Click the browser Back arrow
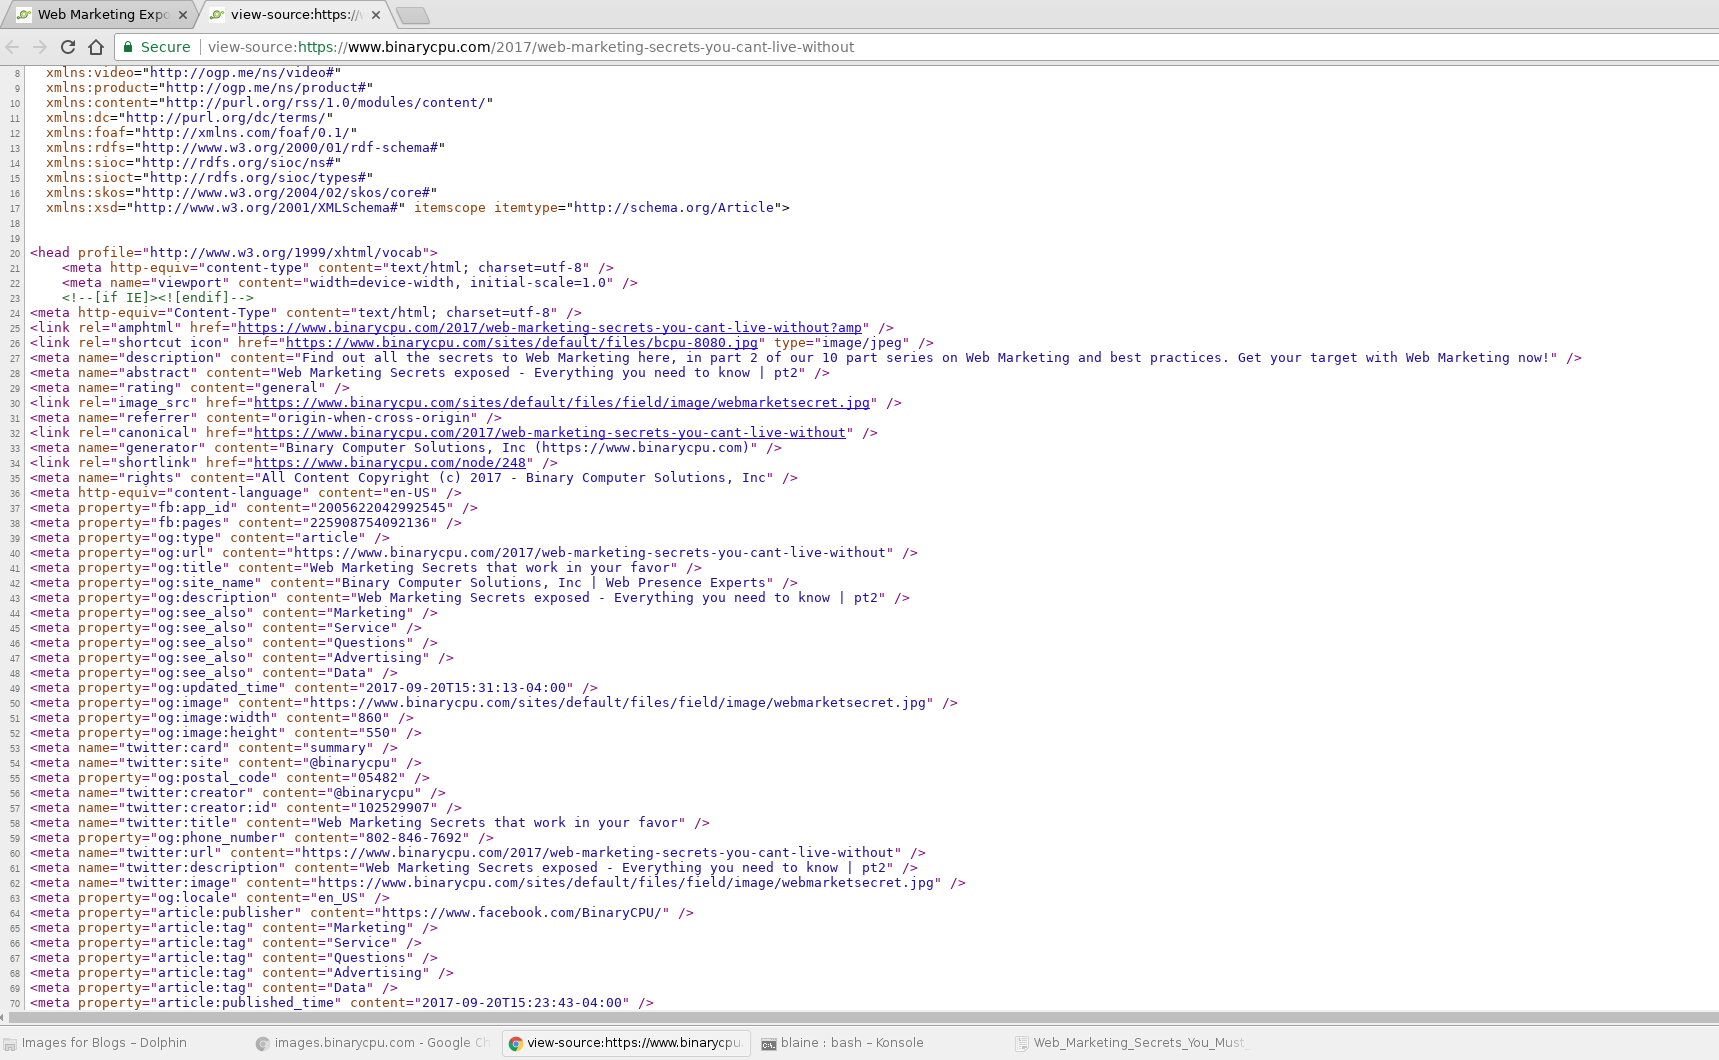1719x1060 pixels. coord(12,47)
